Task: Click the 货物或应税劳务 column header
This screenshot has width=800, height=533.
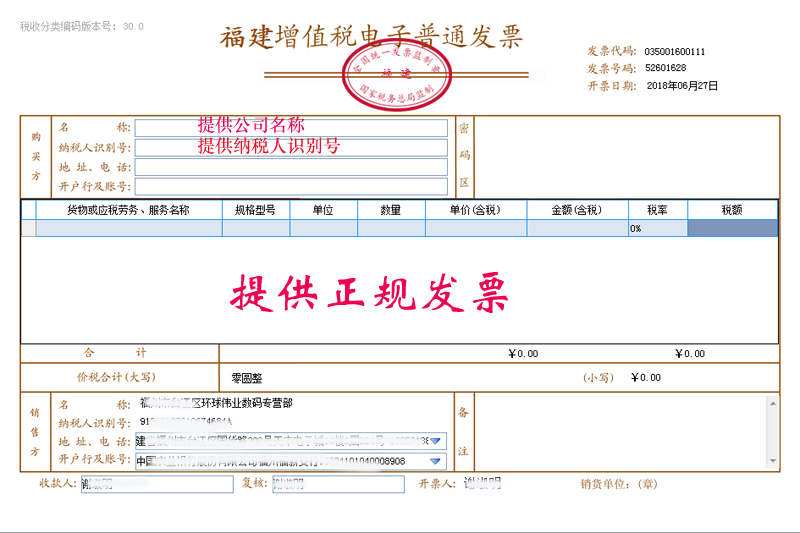Action: [129, 210]
